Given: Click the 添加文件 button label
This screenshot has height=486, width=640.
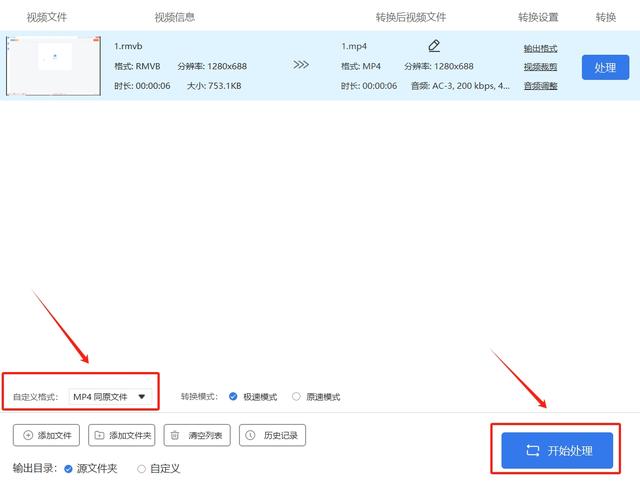Looking at the screenshot, I should [54, 435].
